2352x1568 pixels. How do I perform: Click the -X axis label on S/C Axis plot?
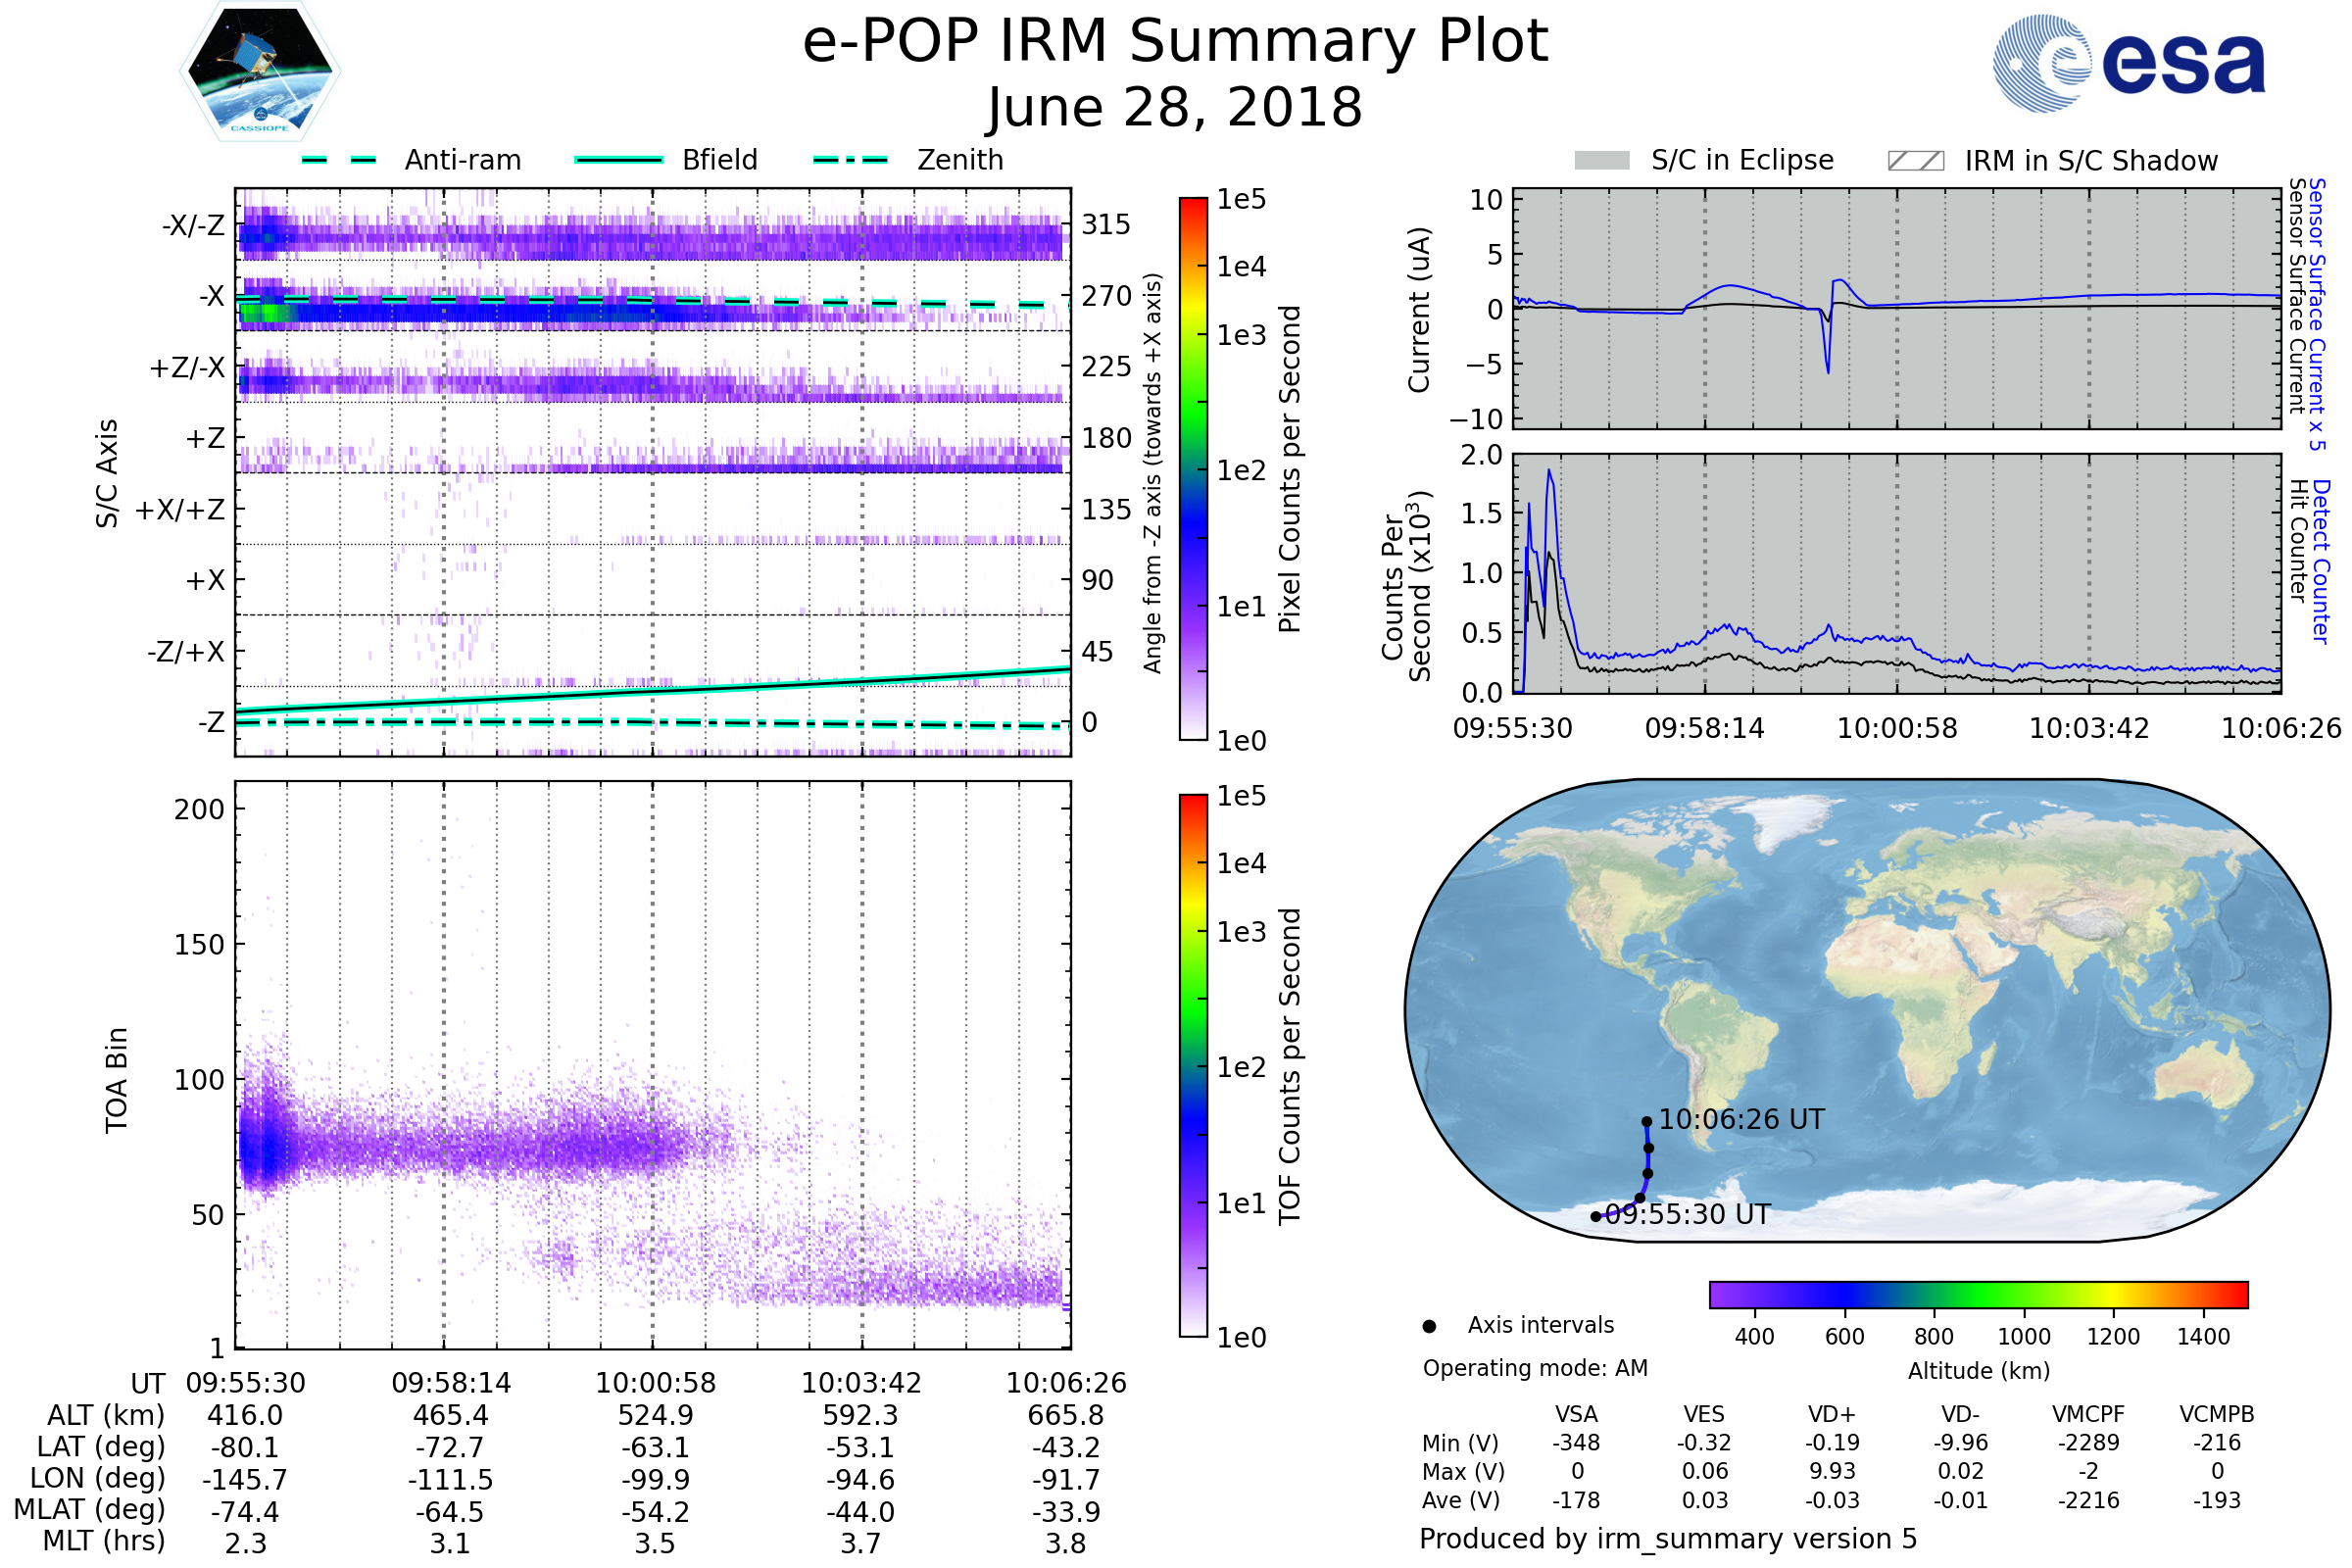[x=211, y=296]
